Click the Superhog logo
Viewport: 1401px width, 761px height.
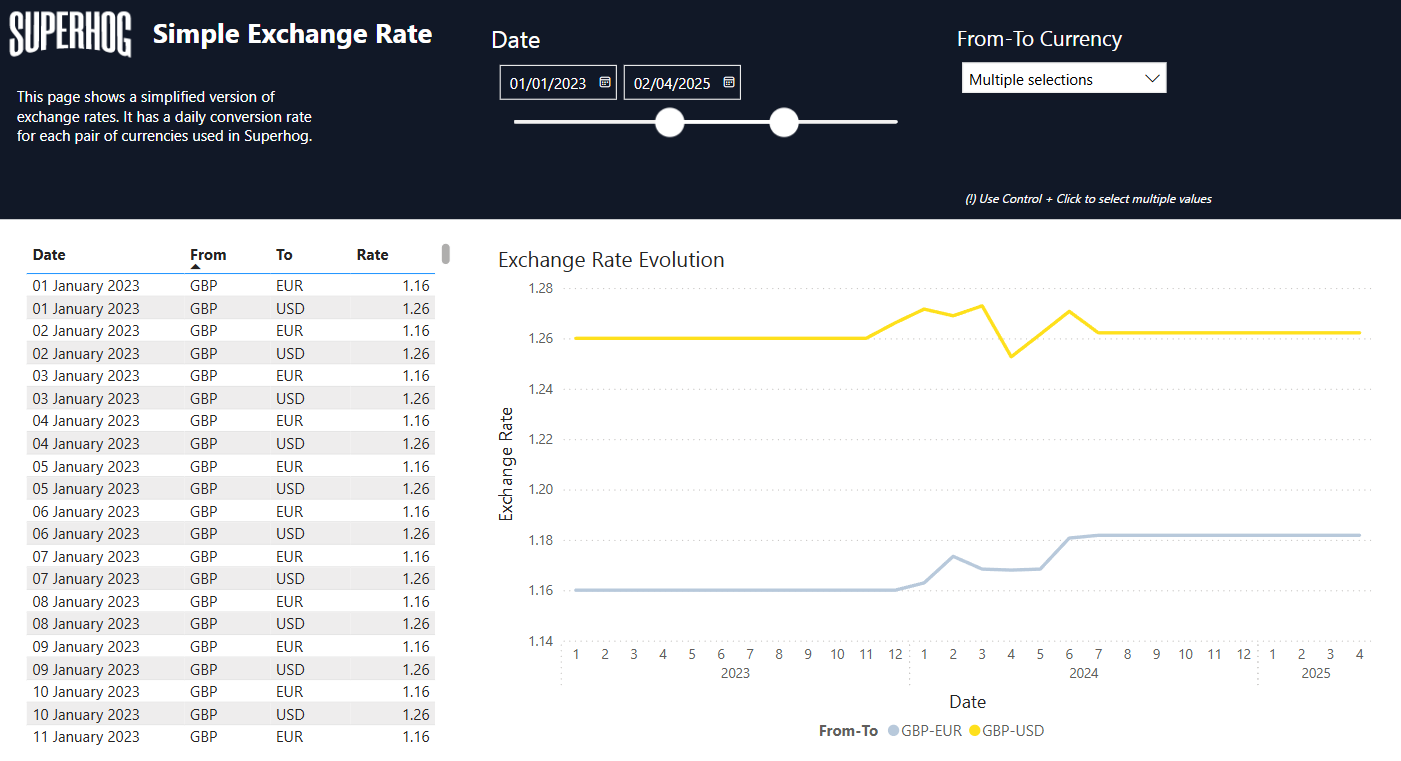click(x=70, y=34)
